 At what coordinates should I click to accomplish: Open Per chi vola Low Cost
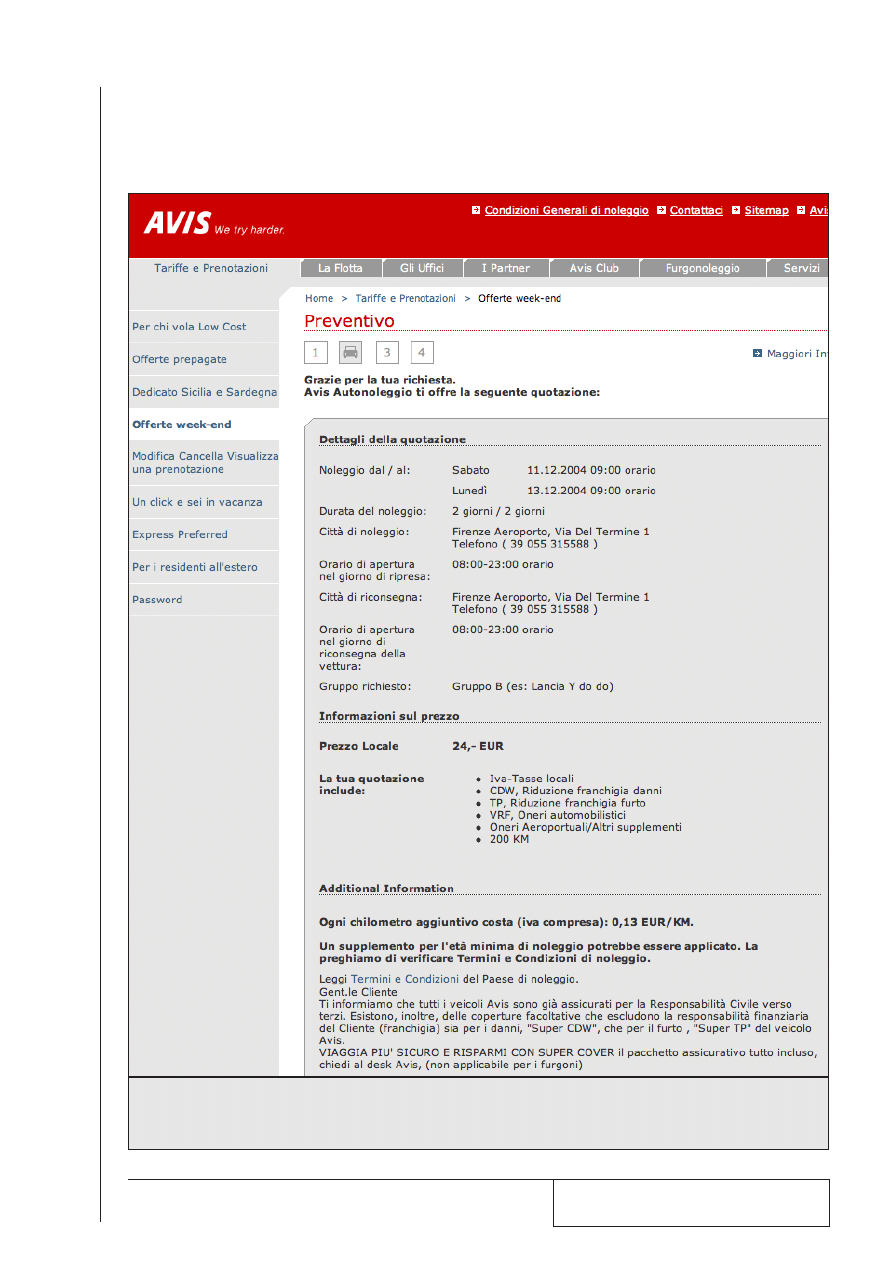pos(189,327)
